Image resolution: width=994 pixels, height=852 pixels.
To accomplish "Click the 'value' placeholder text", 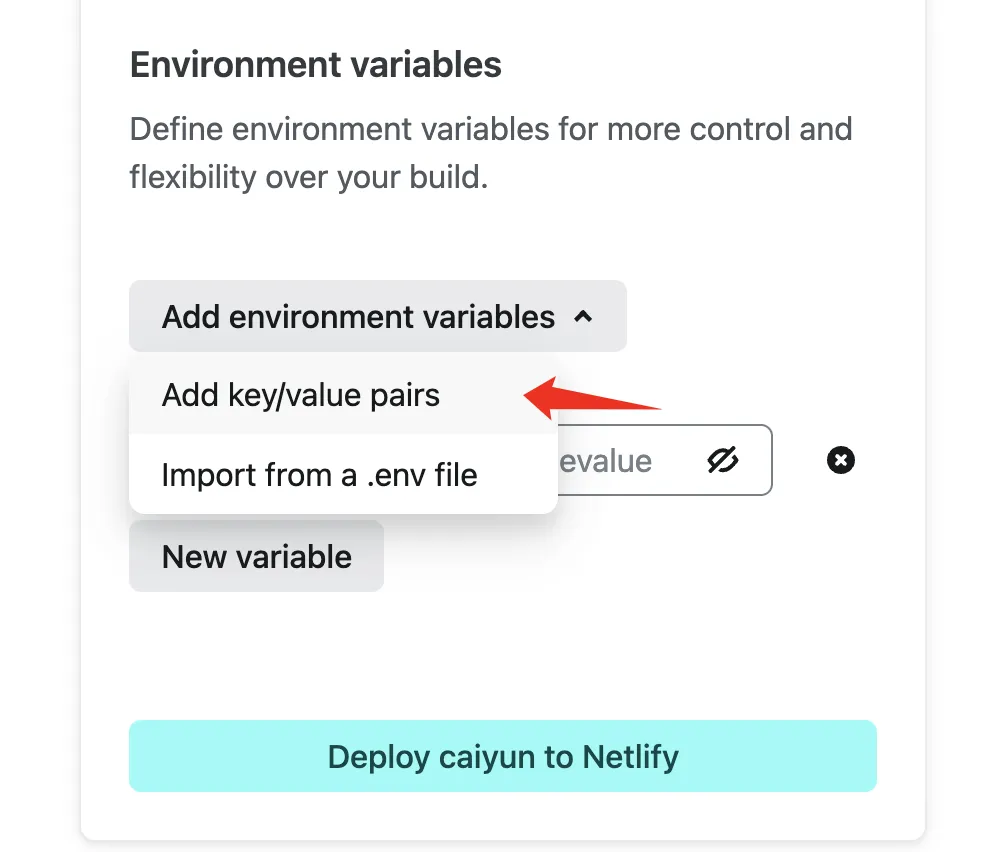I will pos(606,461).
